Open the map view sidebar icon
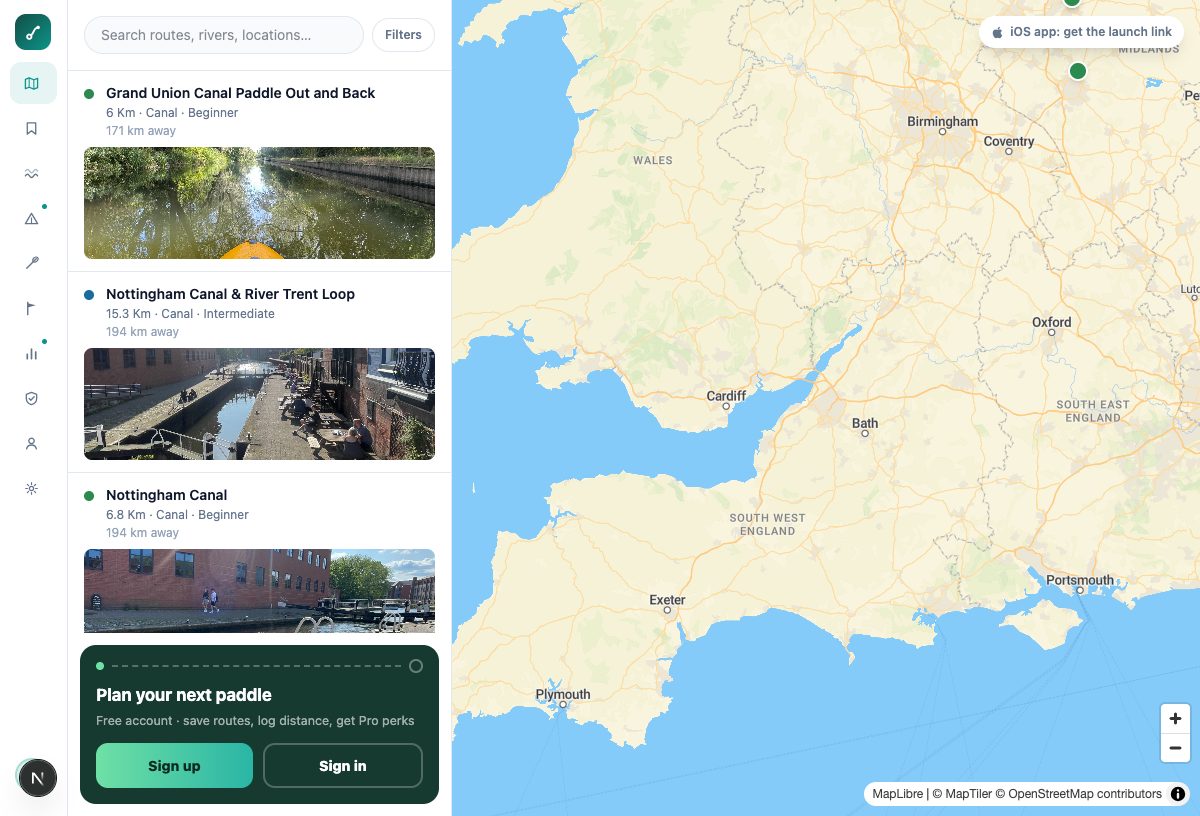 (33, 83)
